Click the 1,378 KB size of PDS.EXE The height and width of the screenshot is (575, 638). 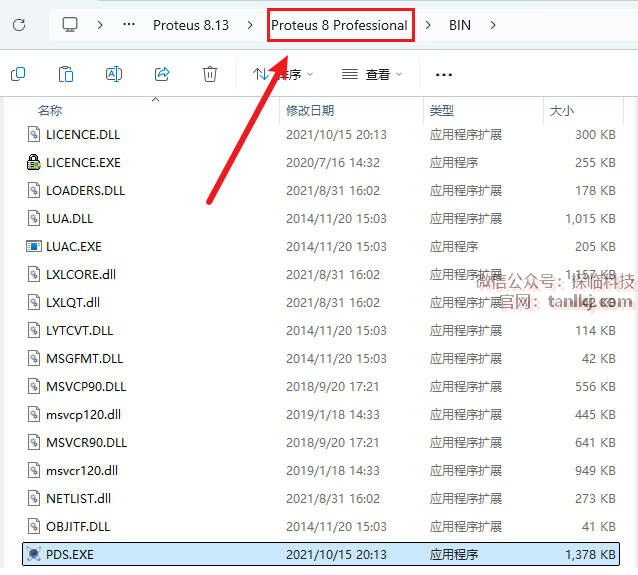[590, 555]
